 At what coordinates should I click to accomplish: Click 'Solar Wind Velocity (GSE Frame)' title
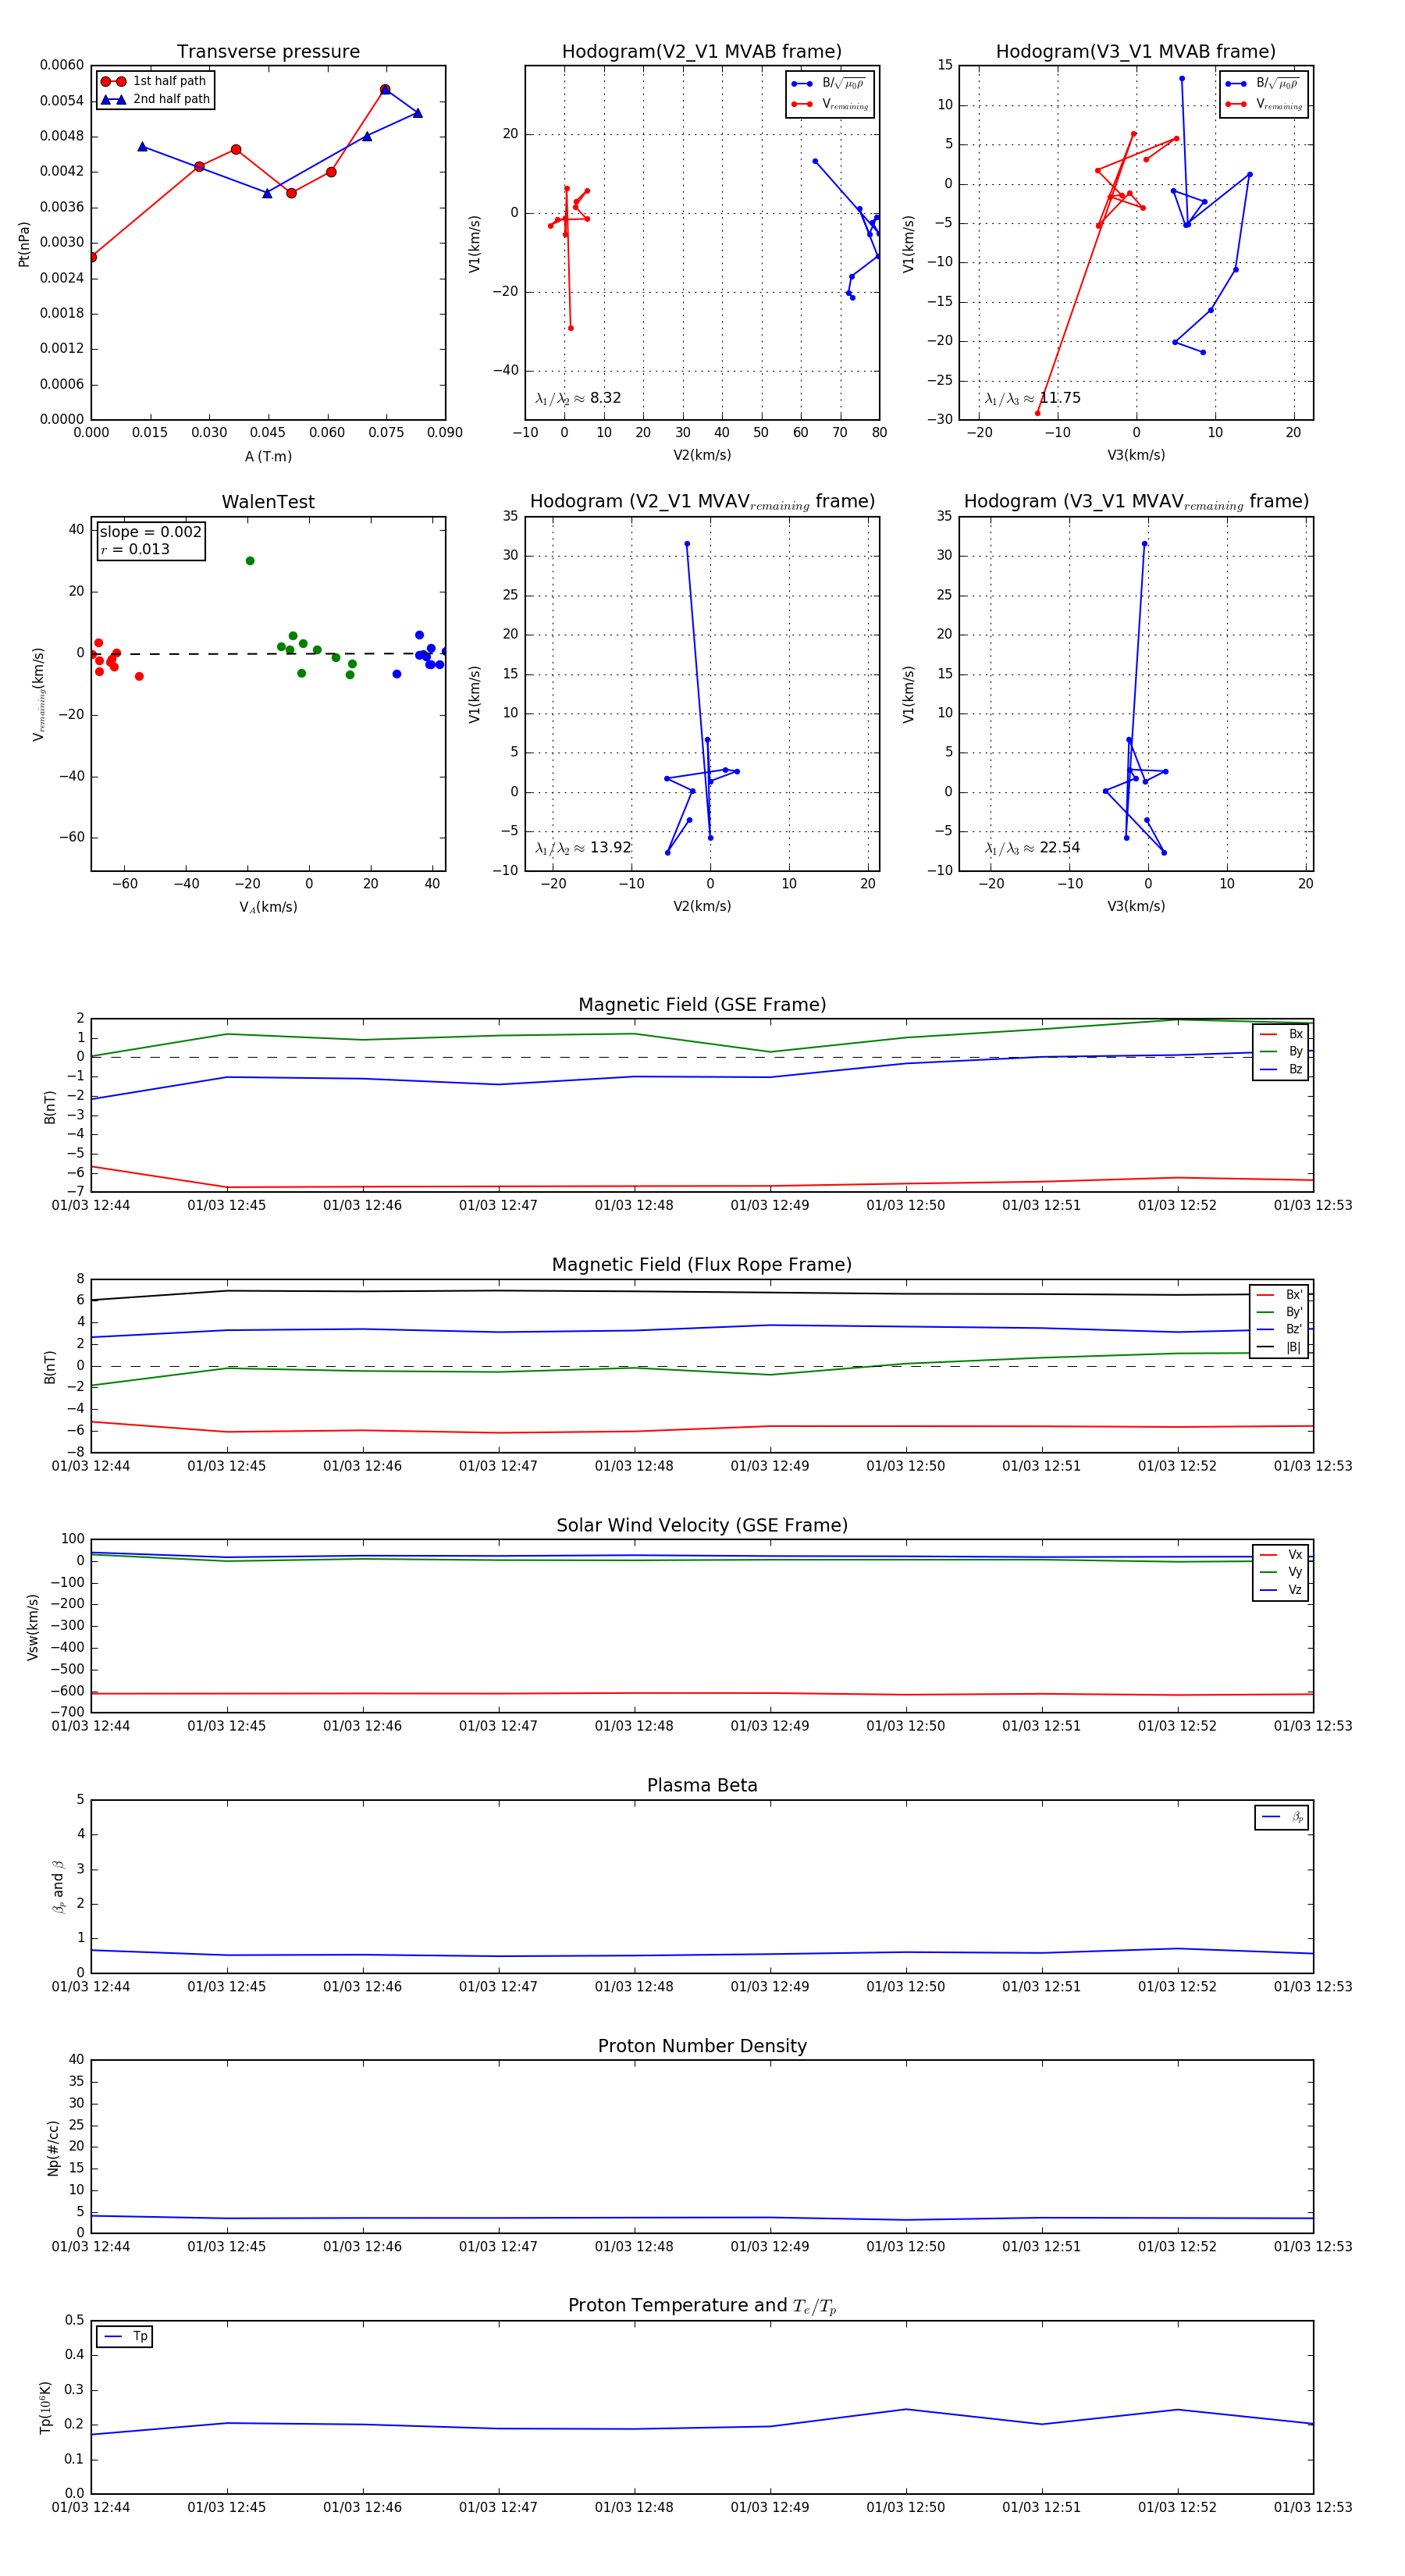(702, 1525)
